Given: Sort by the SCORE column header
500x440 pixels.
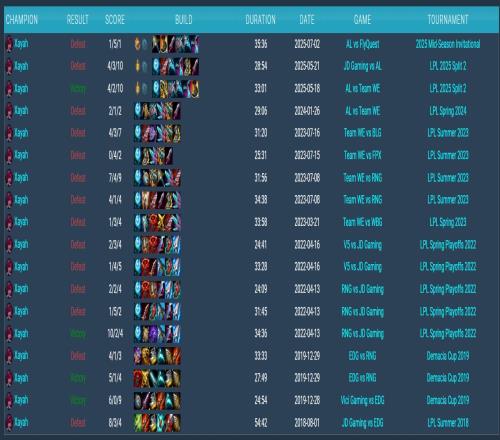Looking at the screenshot, I should pos(115,20).
